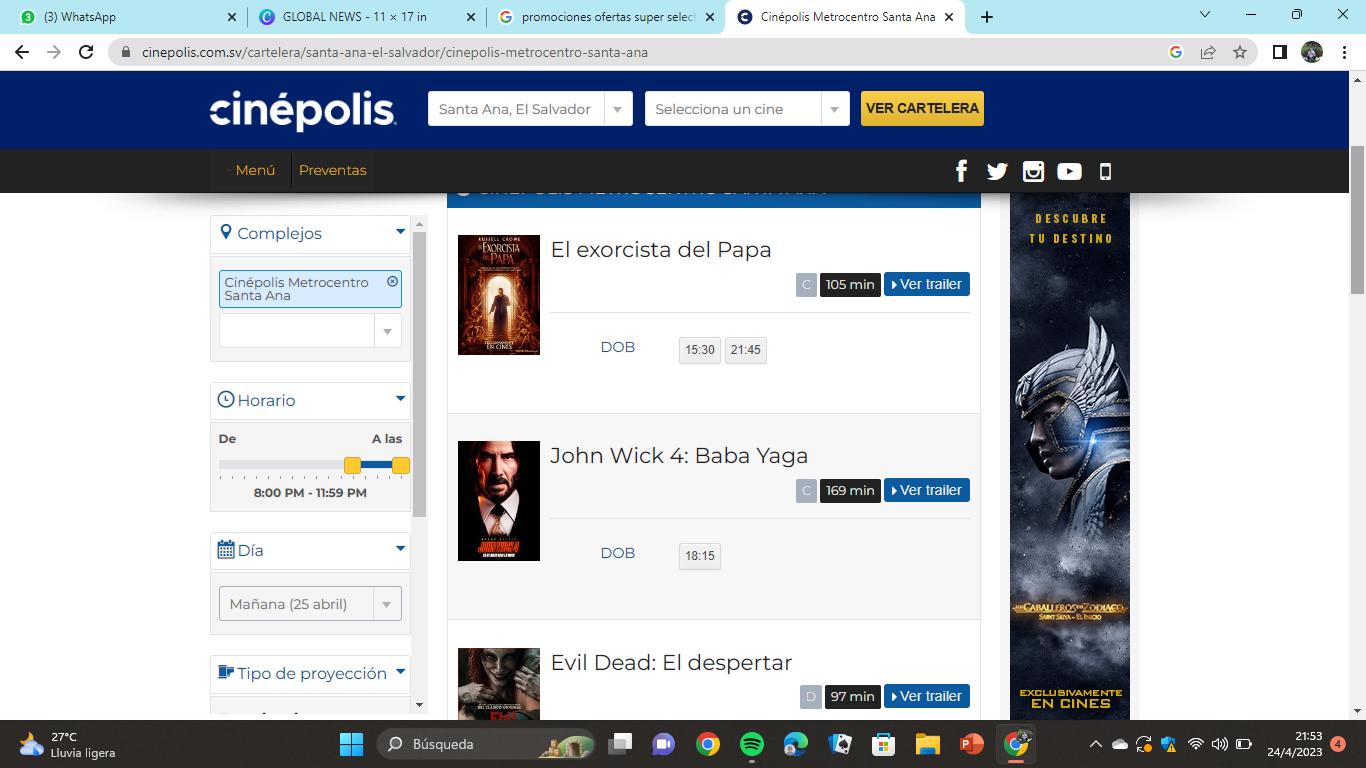
Task: Open Windows Start menu
Action: [x=352, y=744]
